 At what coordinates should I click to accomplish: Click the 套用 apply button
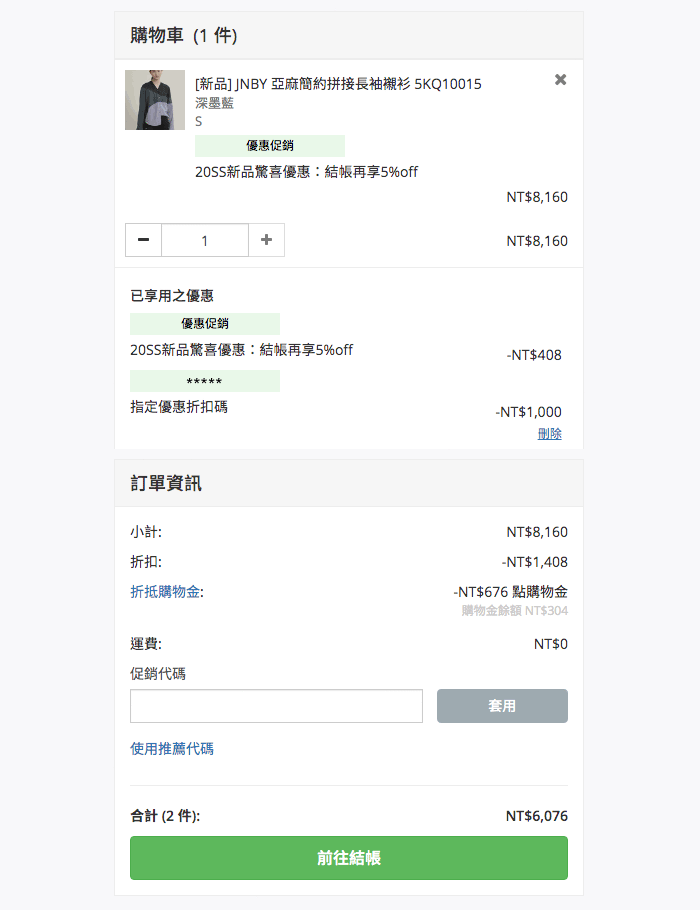pyautogui.click(x=502, y=706)
